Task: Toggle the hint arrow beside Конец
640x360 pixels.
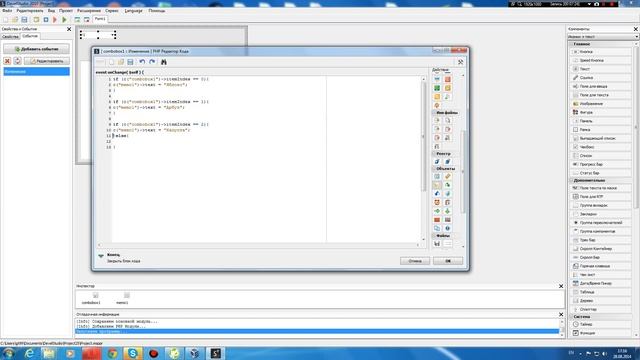Action: (101, 256)
